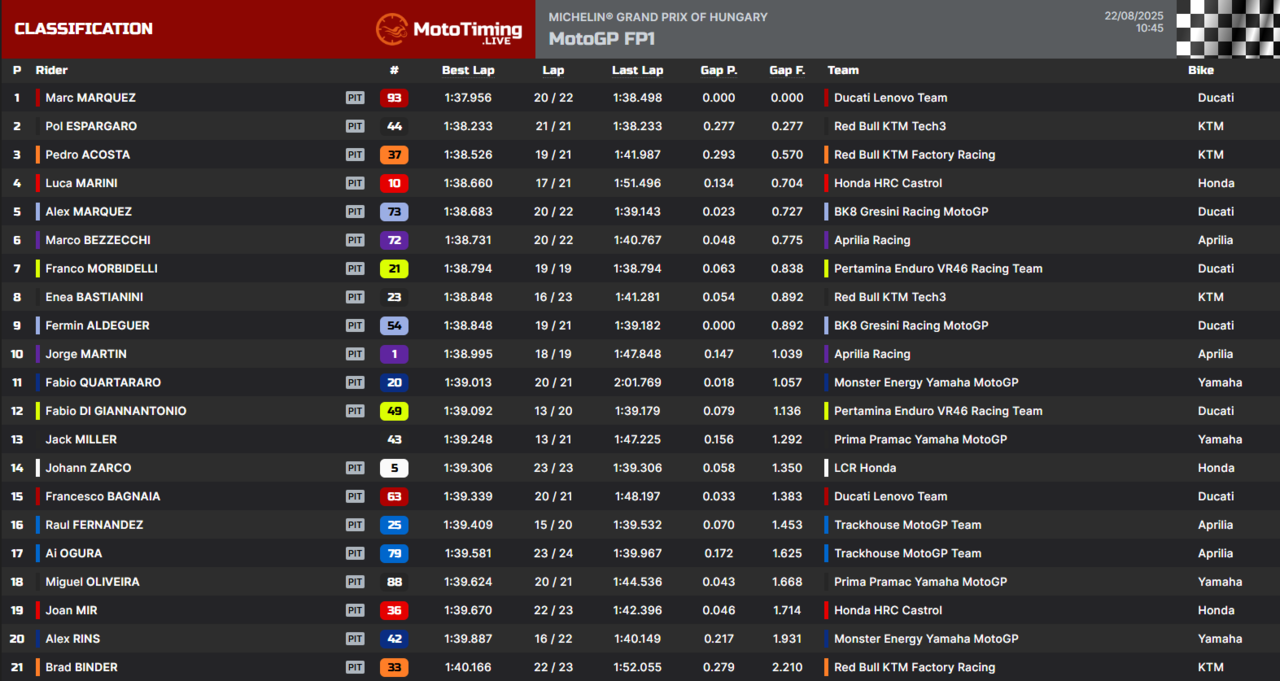Viewport: 1280px width, 681px height.
Task: Click the date 22/08/2025
Action: 1134,16
